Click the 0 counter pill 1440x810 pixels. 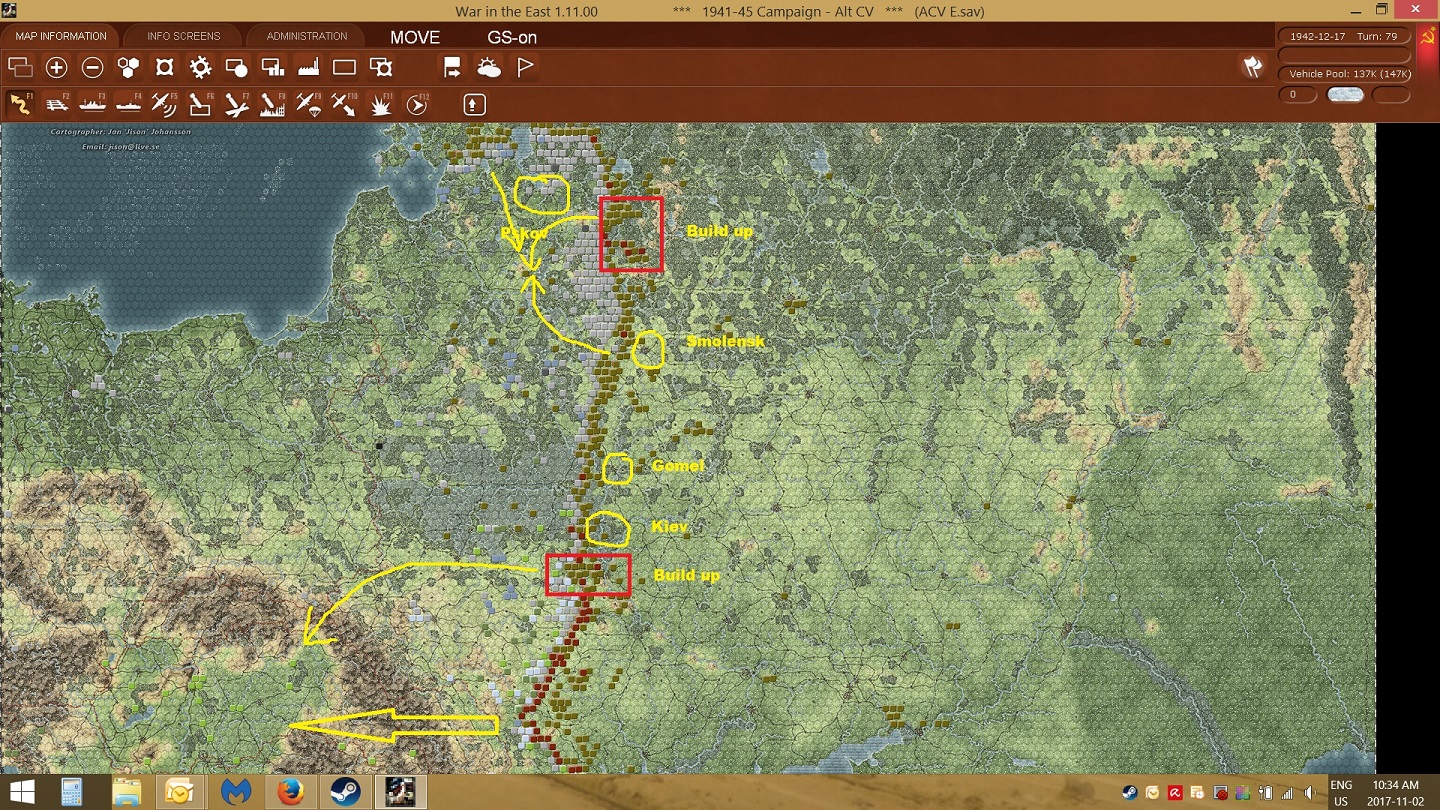(1298, 95)
